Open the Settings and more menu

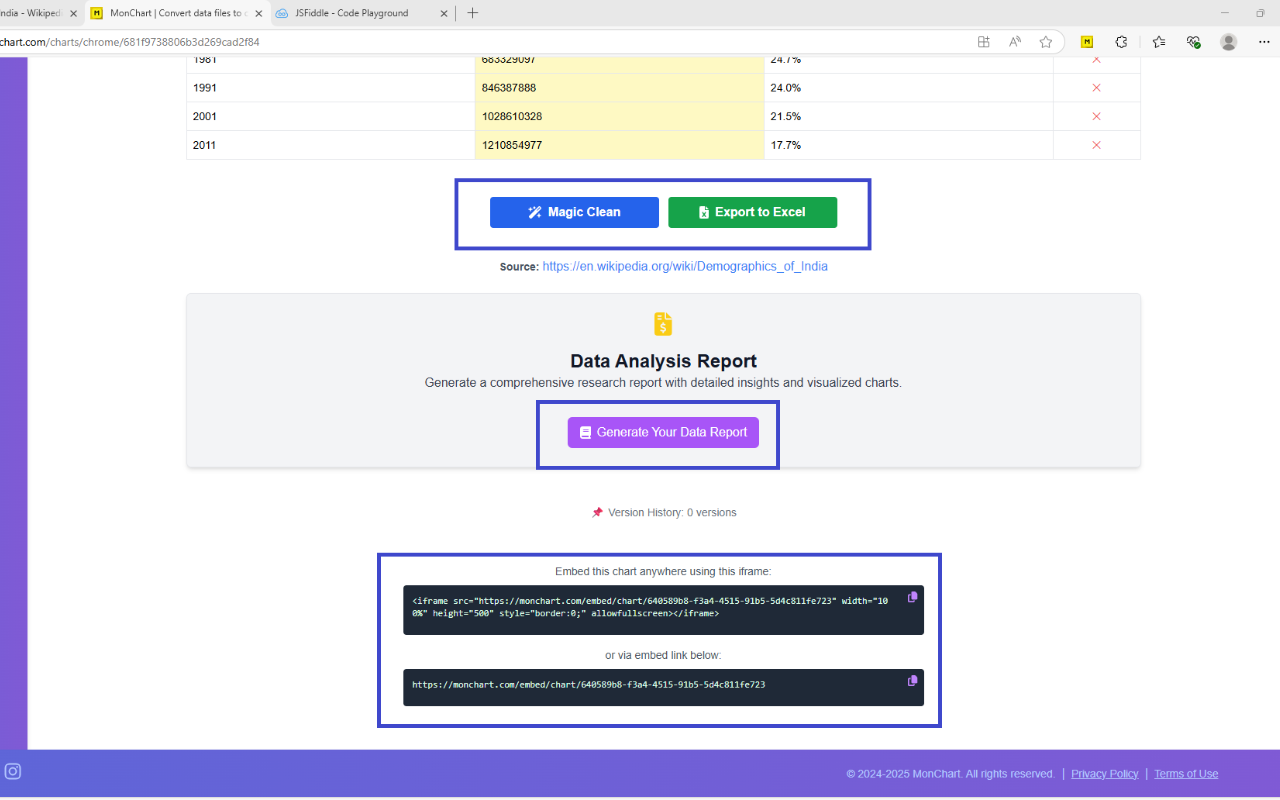click(1264, 42)
